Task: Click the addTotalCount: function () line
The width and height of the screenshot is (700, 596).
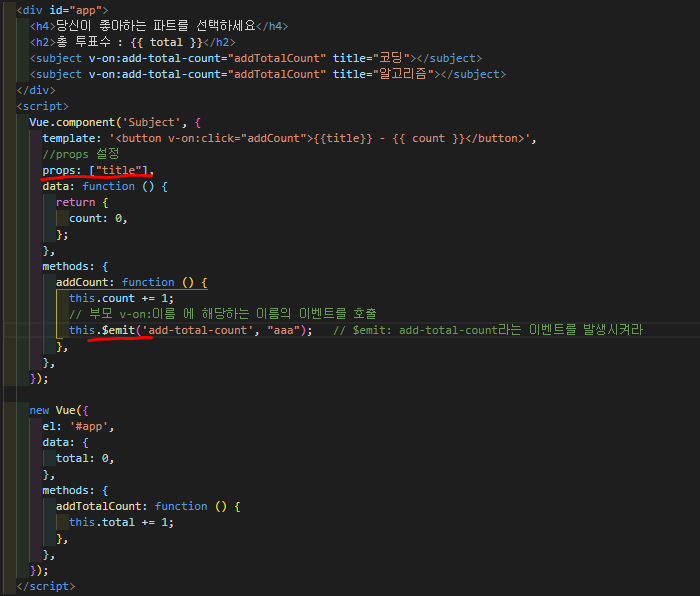Action: click(x=148, y=506)
